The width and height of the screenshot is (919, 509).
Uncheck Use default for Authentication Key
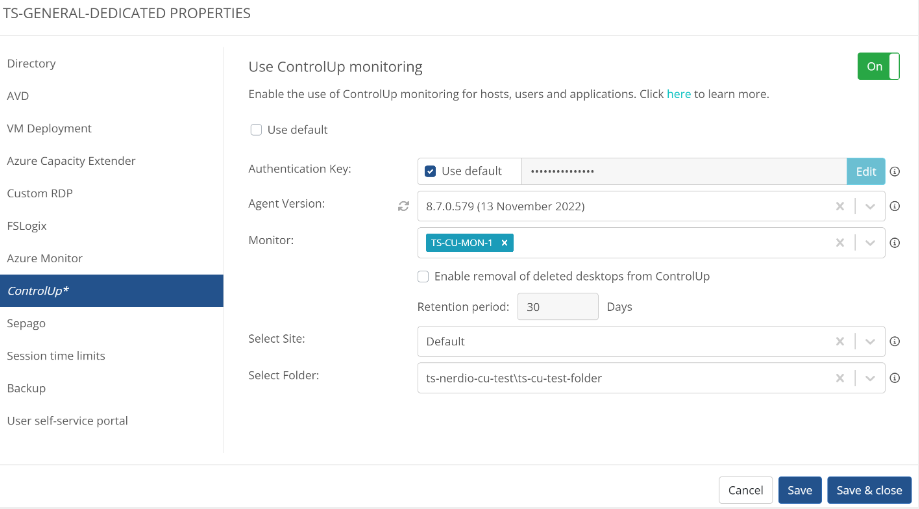[430, 171]
